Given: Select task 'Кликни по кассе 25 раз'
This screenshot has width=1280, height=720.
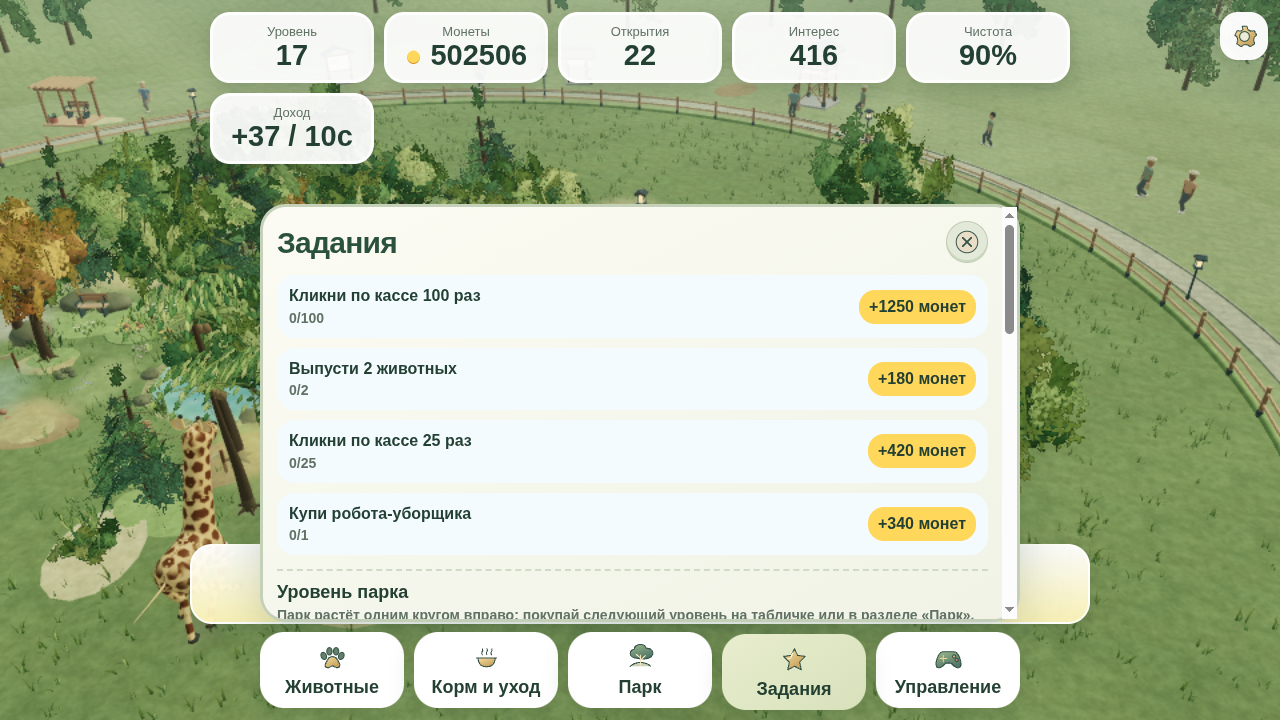Looking at the screenshot, I should coord(632,451).
